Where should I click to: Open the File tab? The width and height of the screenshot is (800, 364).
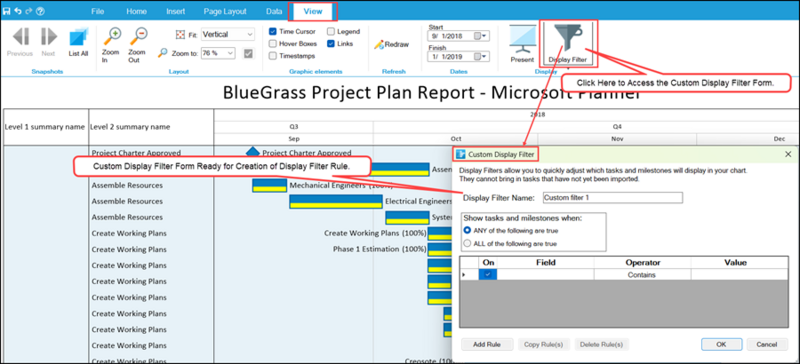[x=97, y=11]
